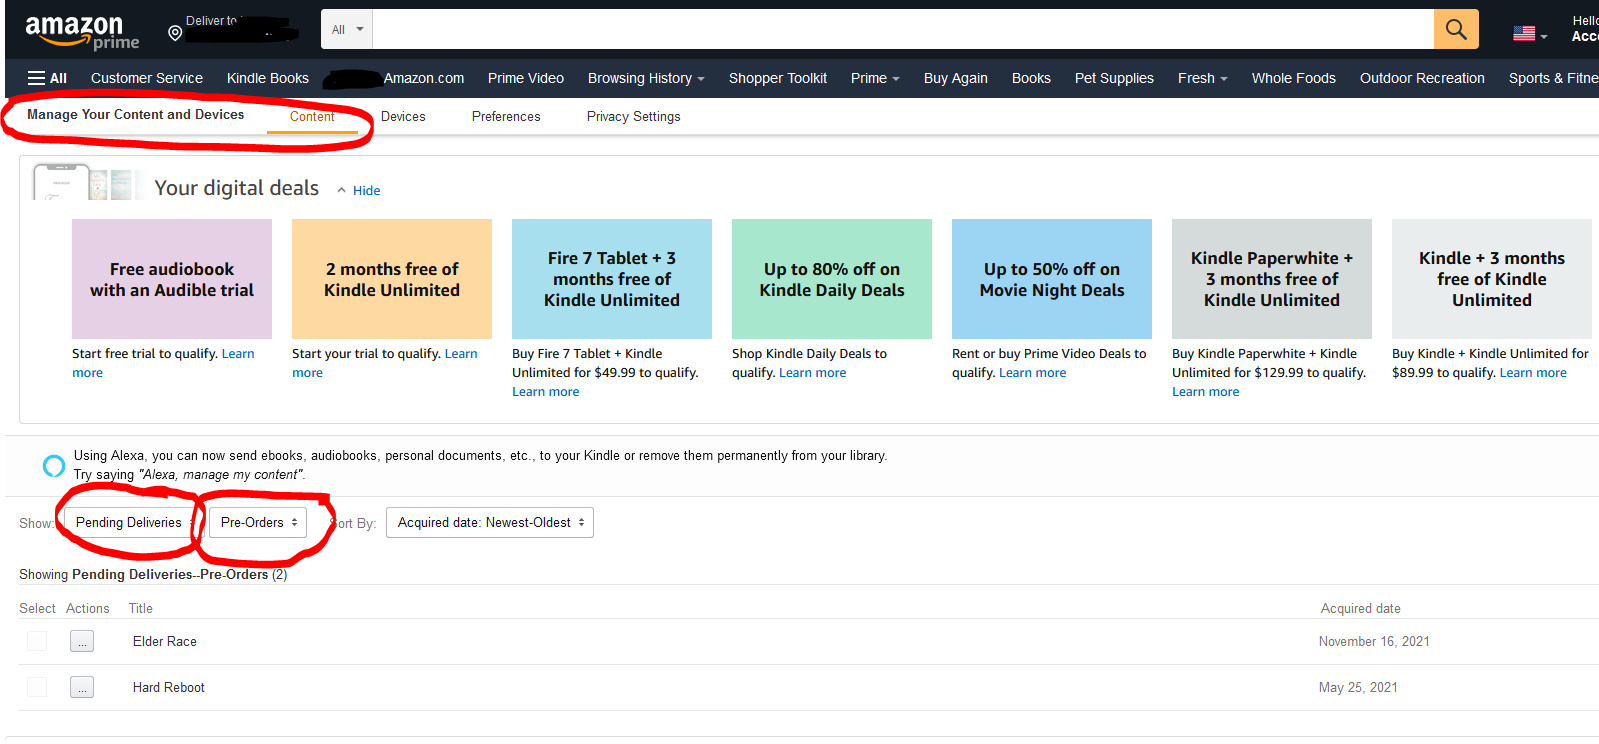
Task: Click the Alexa ring icon
Action: coord(54,465)
